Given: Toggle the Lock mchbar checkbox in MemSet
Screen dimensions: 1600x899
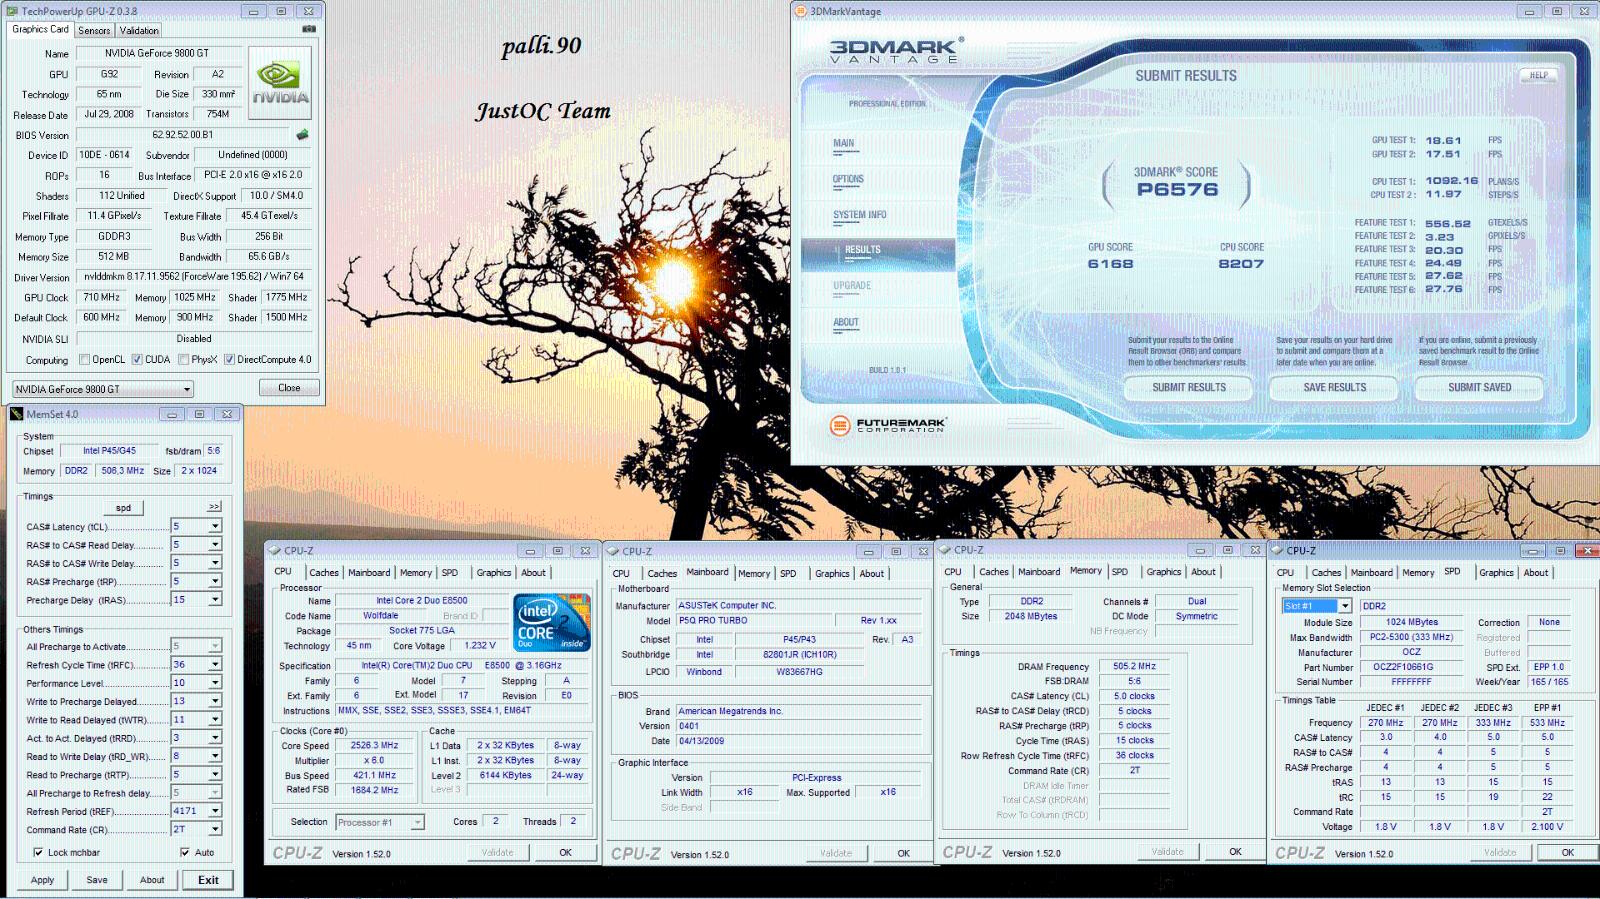Looking at the screenshot, I should click(38, 853).
